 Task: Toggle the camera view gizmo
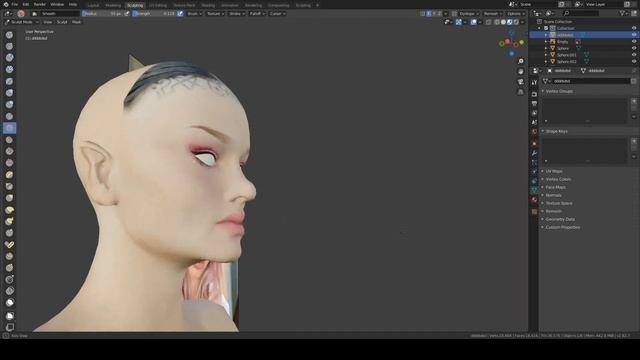[520, 82]
